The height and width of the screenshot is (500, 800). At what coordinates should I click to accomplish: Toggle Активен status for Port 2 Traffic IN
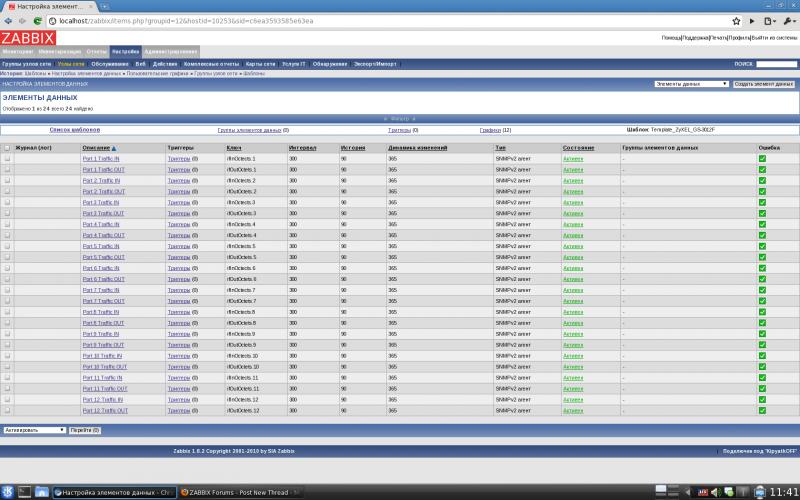coord(573,181)
